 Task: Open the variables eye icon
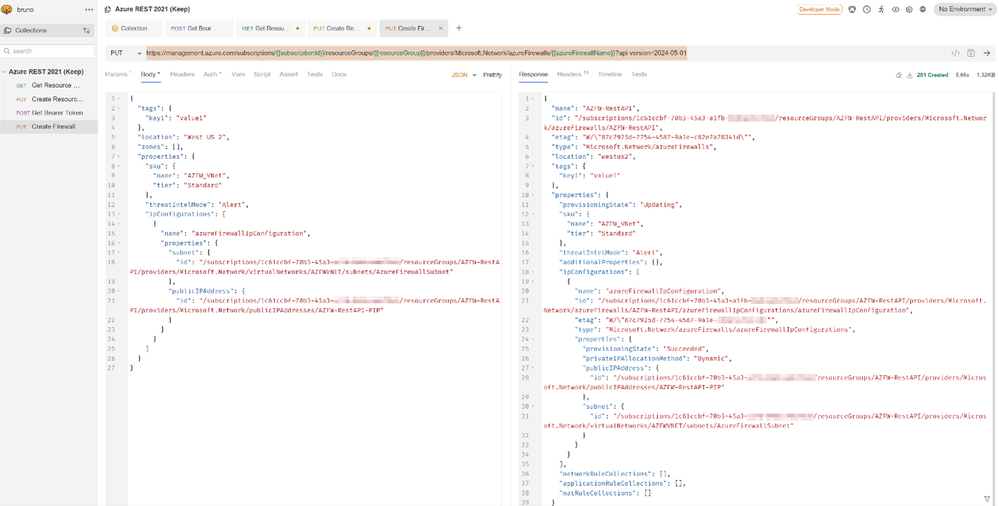coord(895,10)
